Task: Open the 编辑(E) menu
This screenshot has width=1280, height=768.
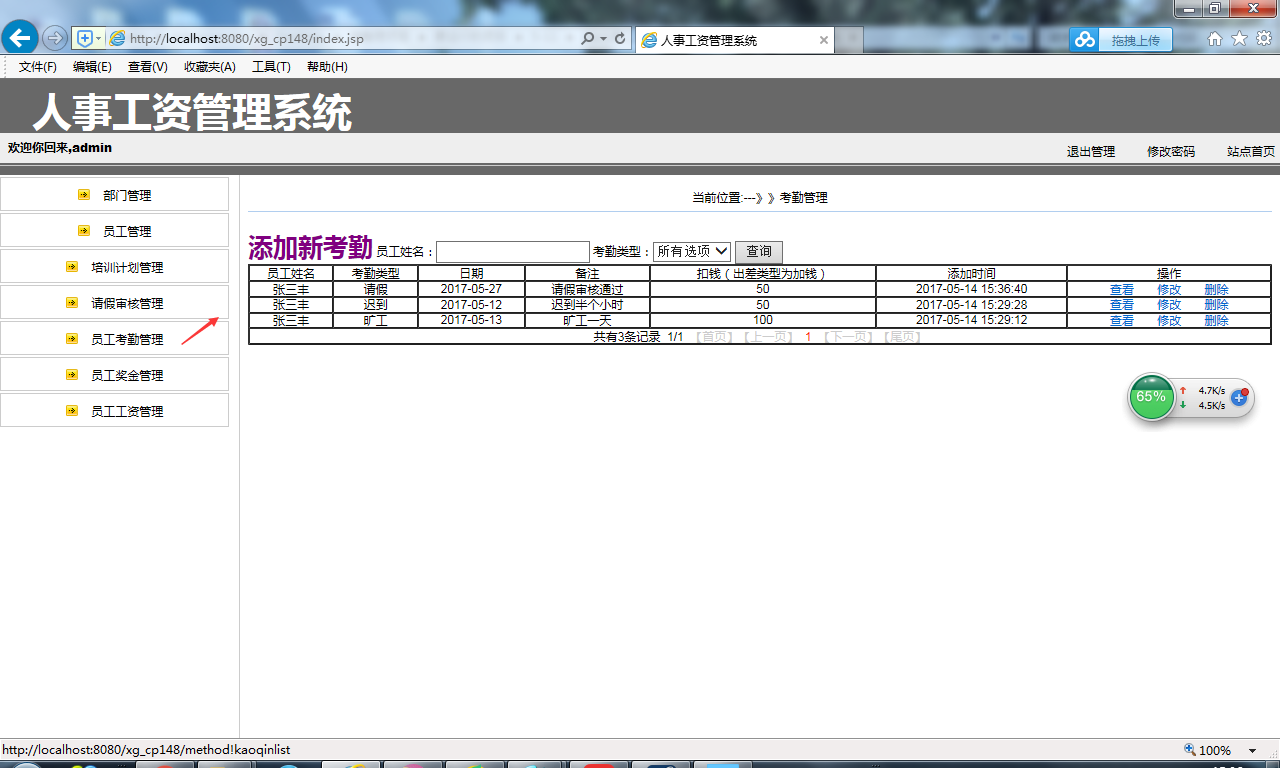Action: (92, 67)
